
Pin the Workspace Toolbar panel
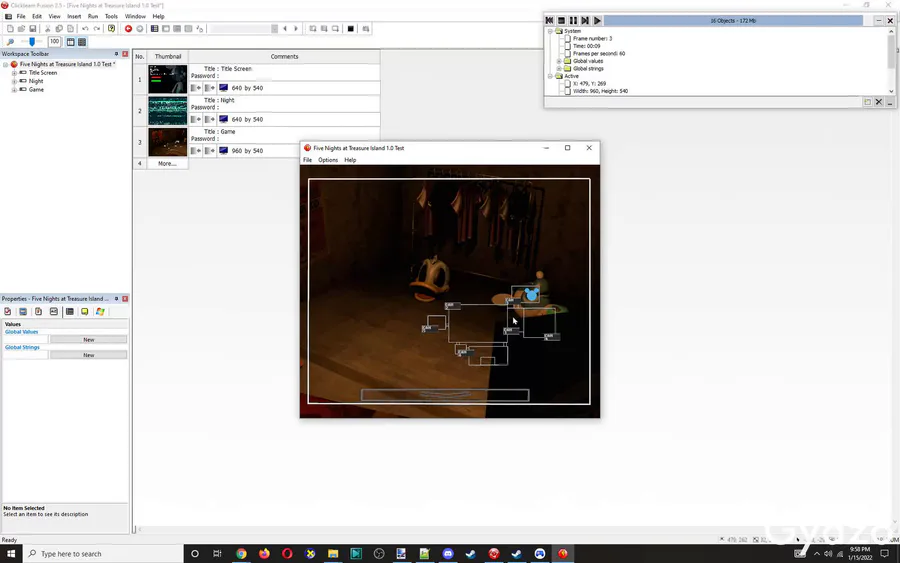[x=117, y=54]
